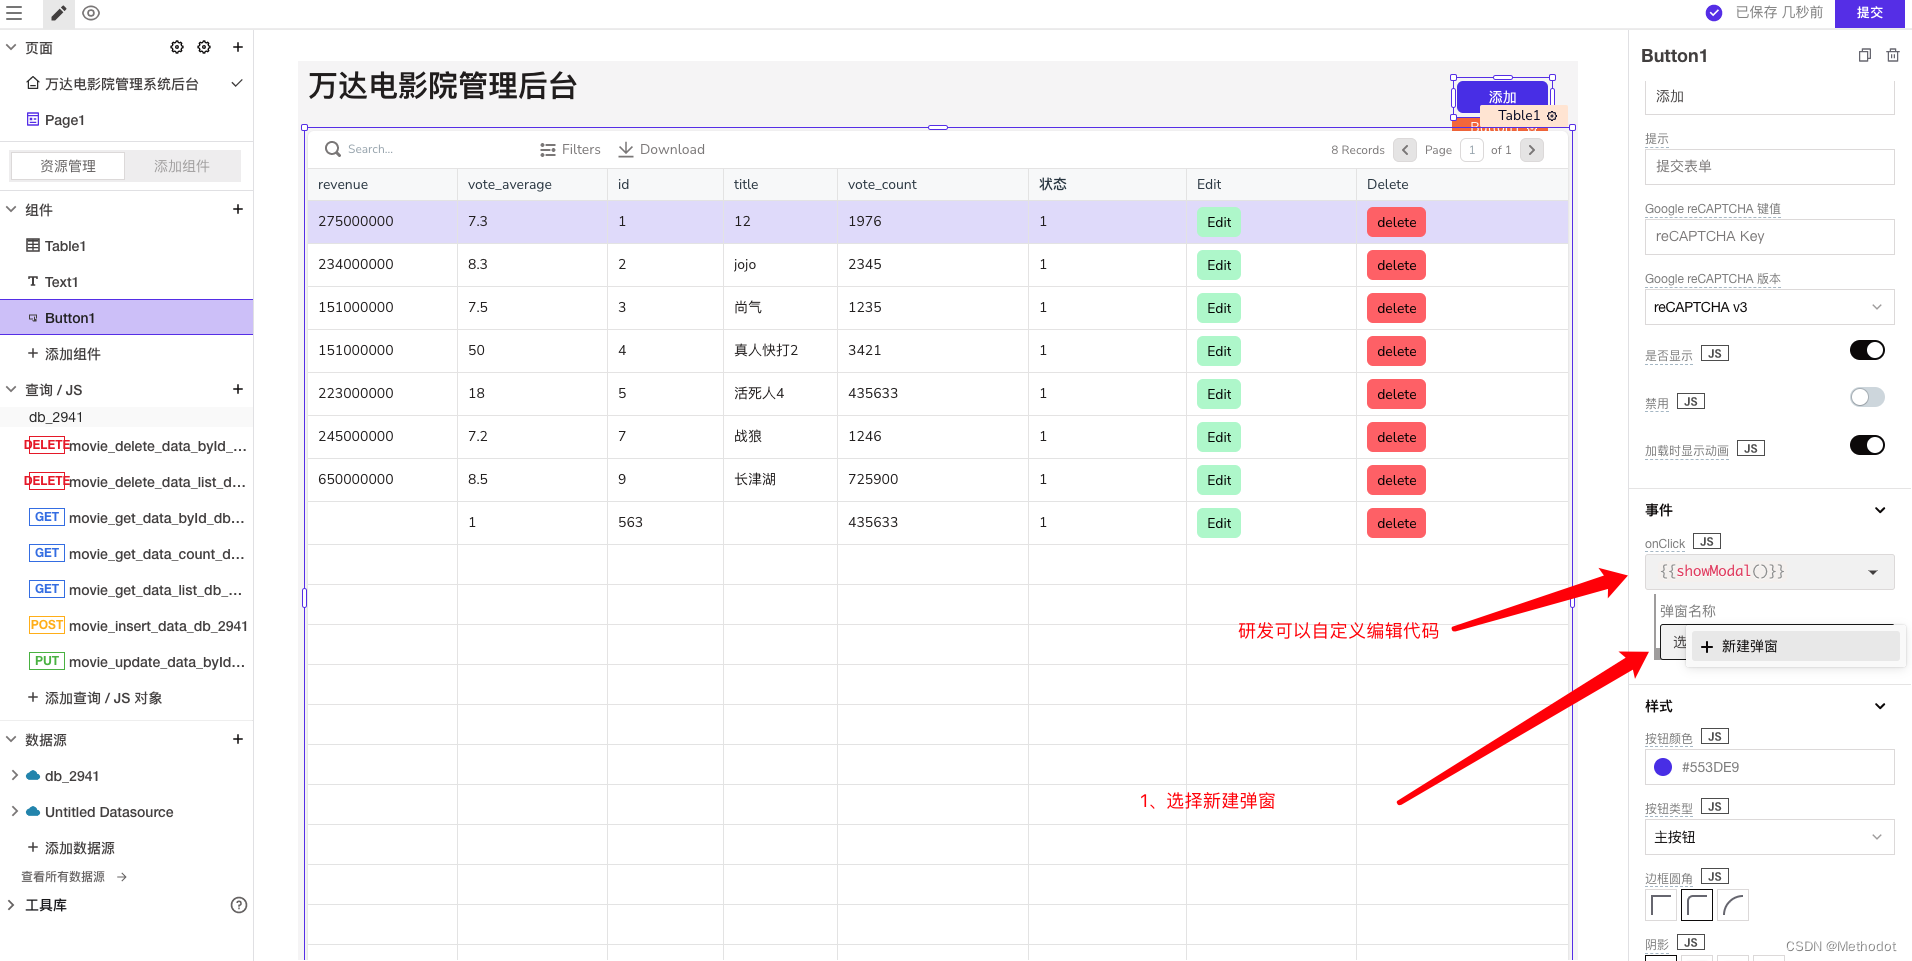The height and width of the screenshot is (961, 1912).
Task: Click 查看所有数据源 link
Action: coord(74,877)
